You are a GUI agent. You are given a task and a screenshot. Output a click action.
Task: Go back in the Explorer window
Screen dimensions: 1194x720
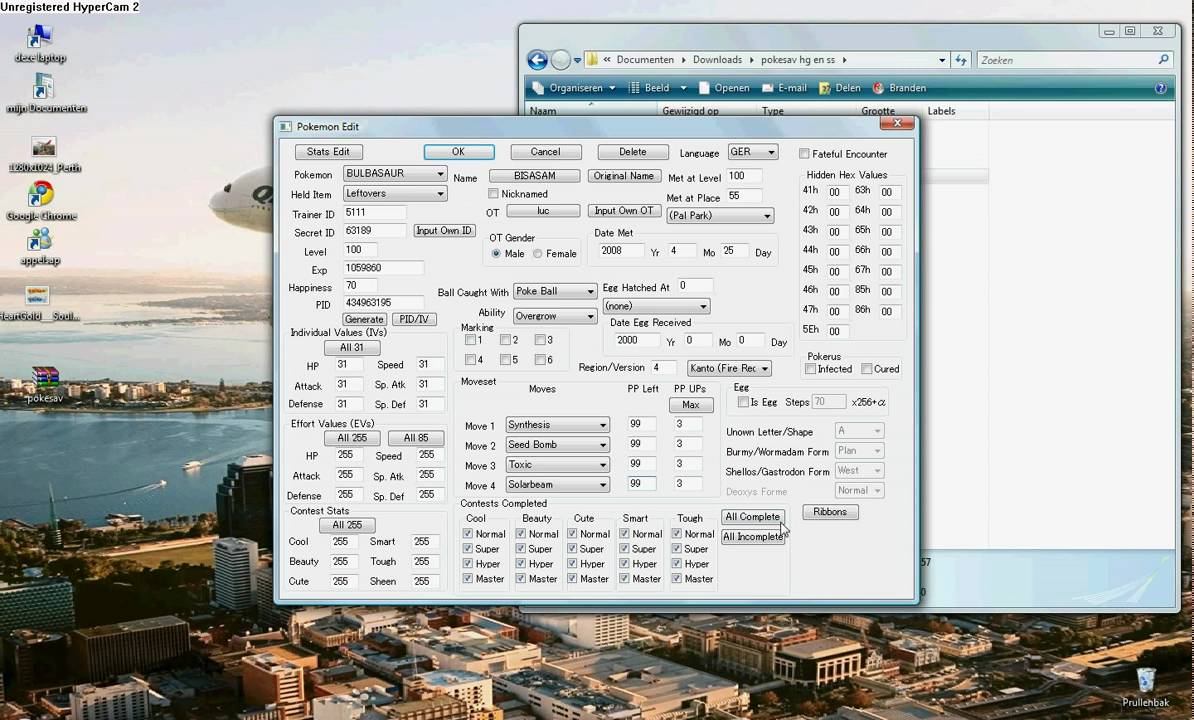pyautogui.click(x=538, y=59)
